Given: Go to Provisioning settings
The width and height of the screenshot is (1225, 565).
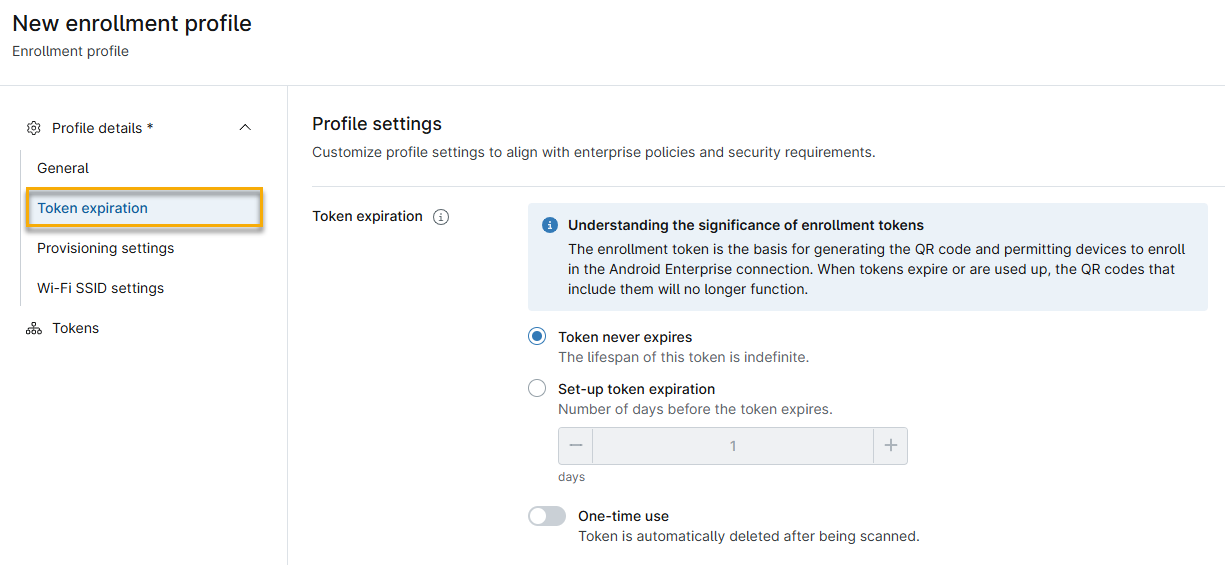Looking at the screenshot, I should click(x=105, y=248).
